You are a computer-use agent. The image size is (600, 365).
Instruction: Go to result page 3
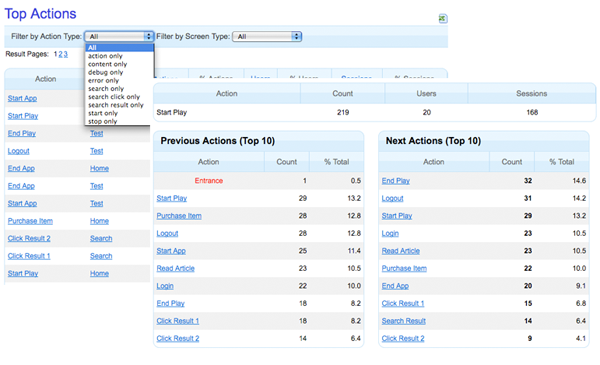click(x=66, y=54)
